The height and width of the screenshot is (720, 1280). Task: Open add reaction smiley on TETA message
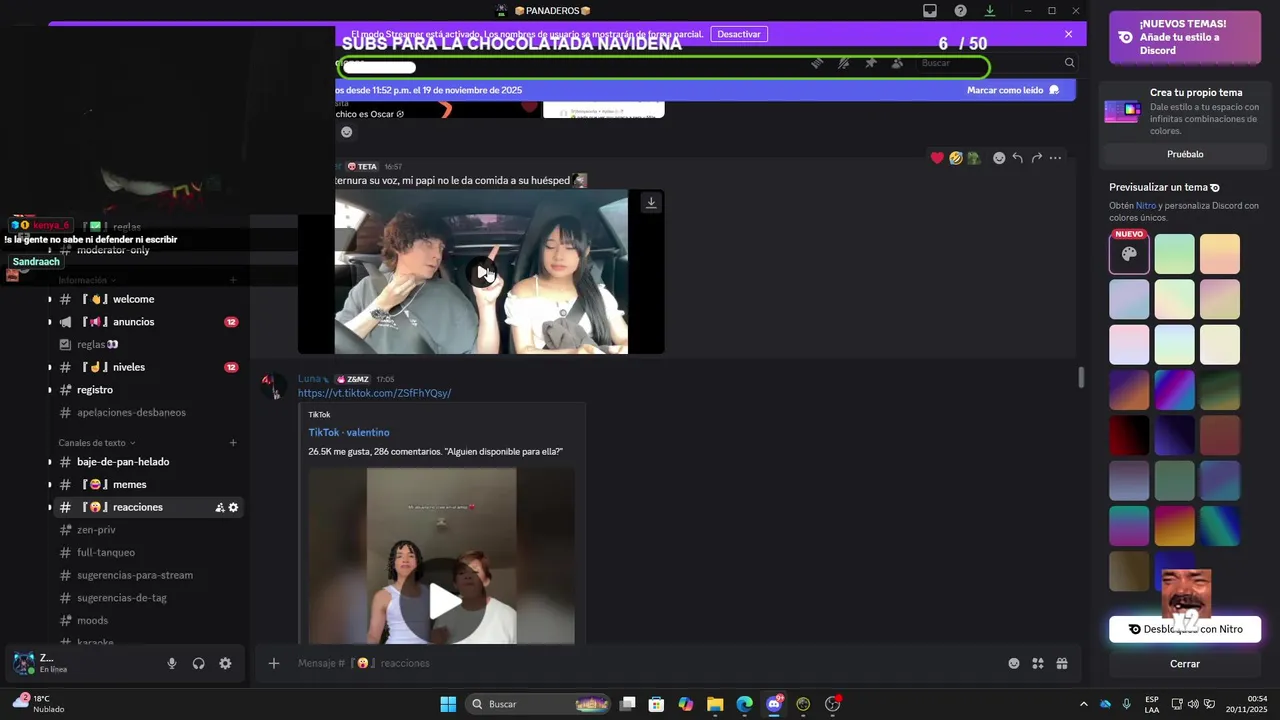point(999,158)
